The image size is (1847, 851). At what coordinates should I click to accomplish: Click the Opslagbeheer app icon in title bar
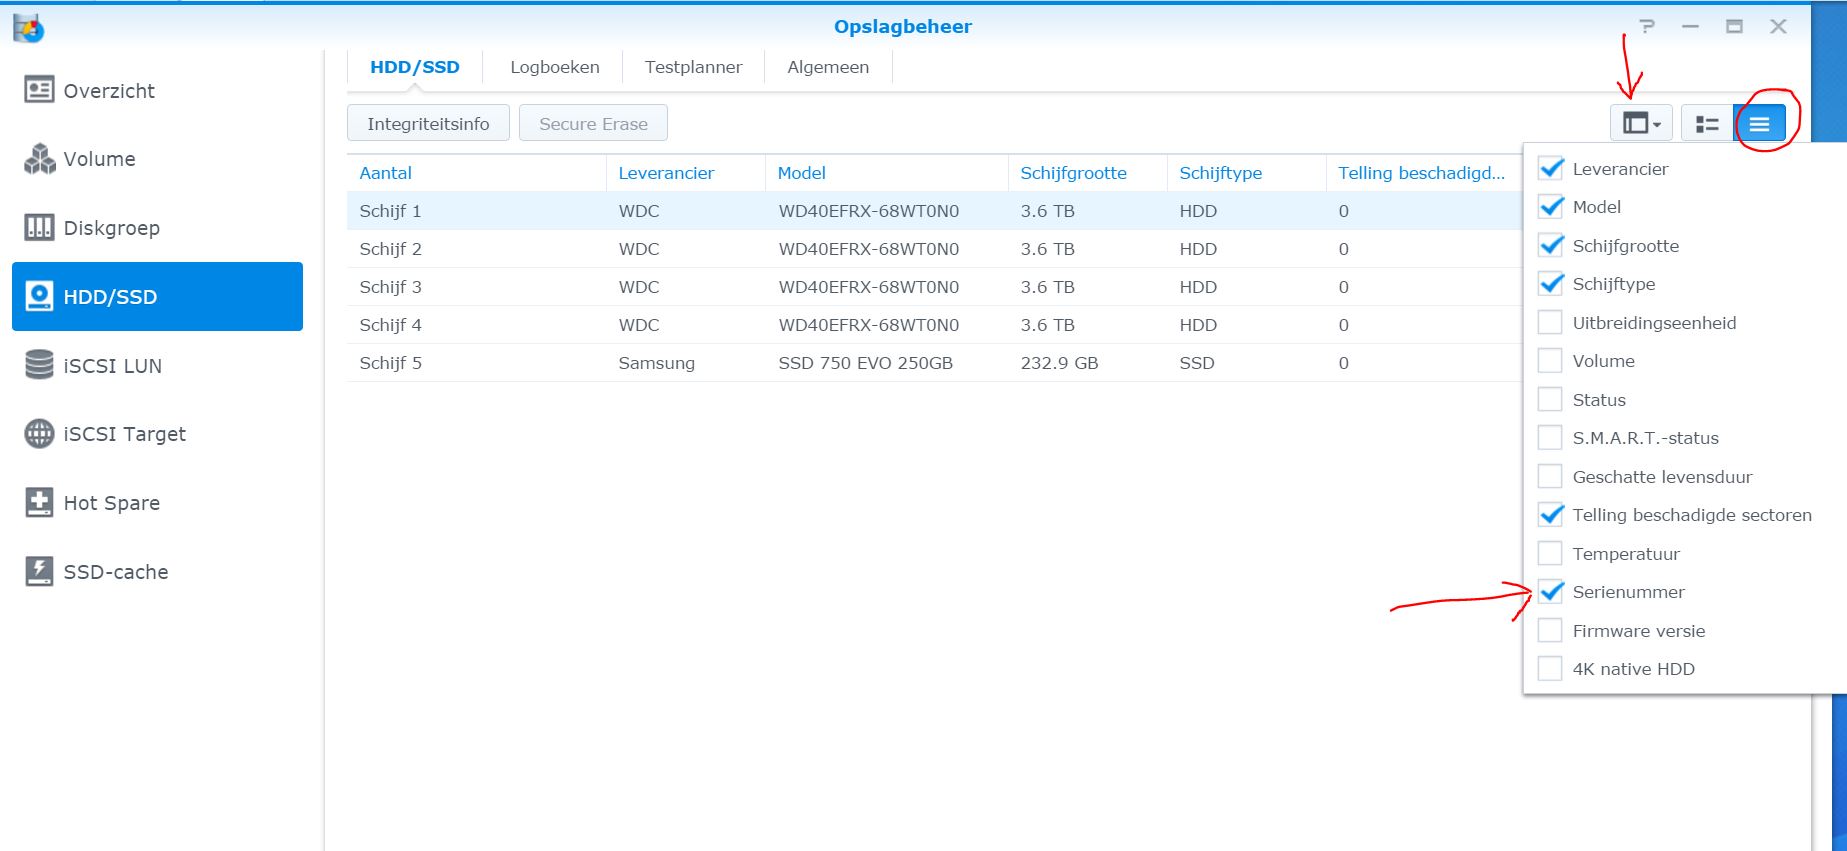tap(28, 28)
